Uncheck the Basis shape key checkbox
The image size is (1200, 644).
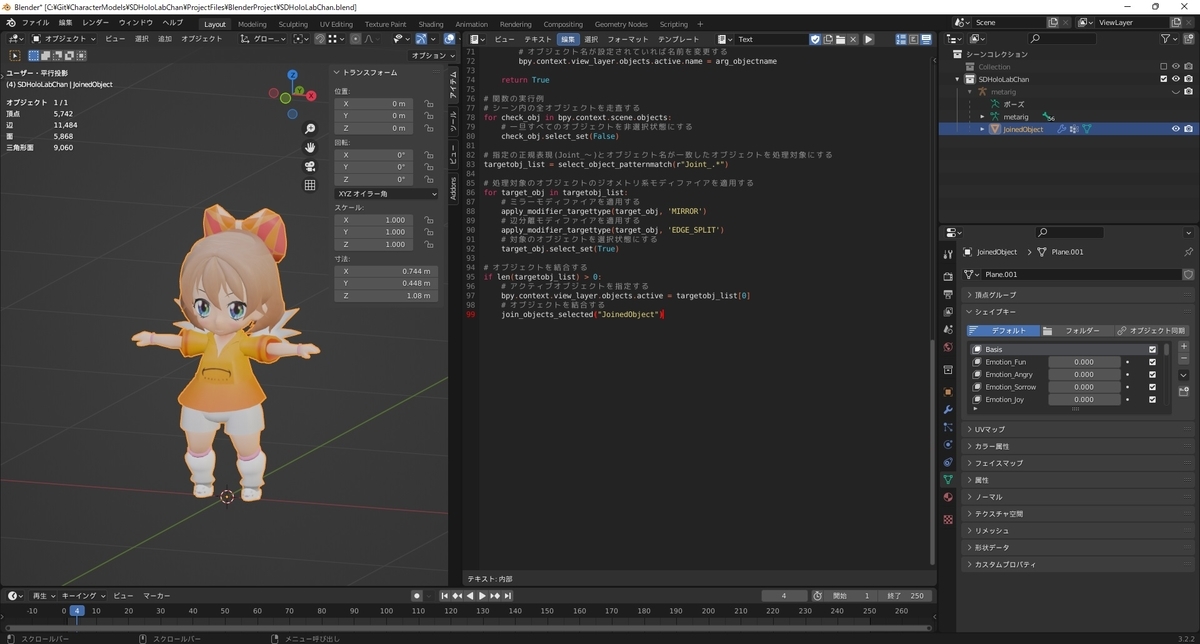[1153, 349]
